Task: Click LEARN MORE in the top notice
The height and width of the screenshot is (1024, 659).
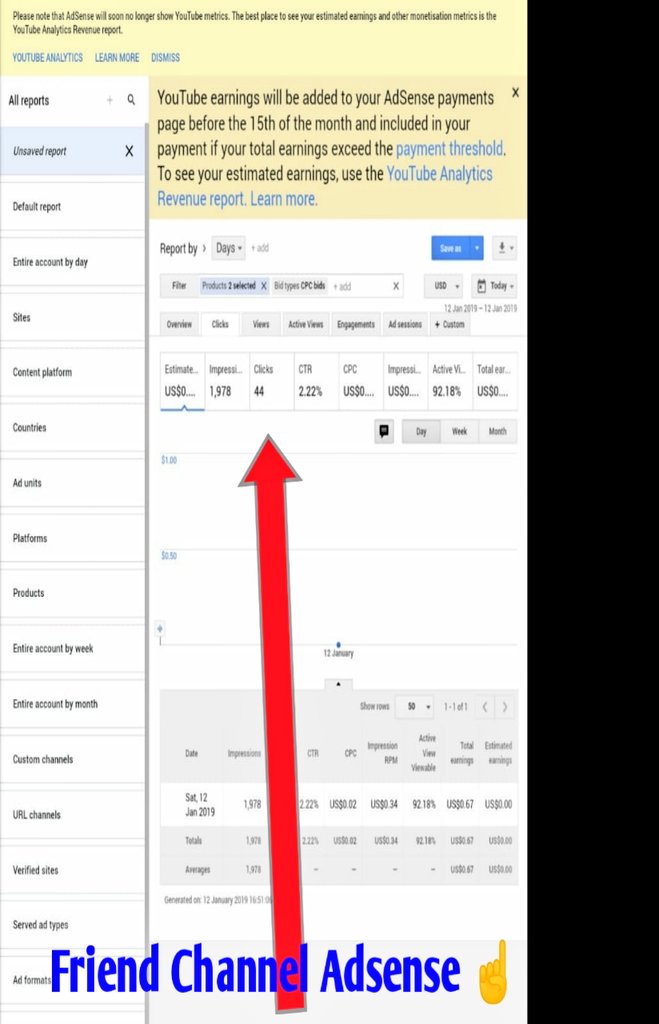Action: pos(117,57)
